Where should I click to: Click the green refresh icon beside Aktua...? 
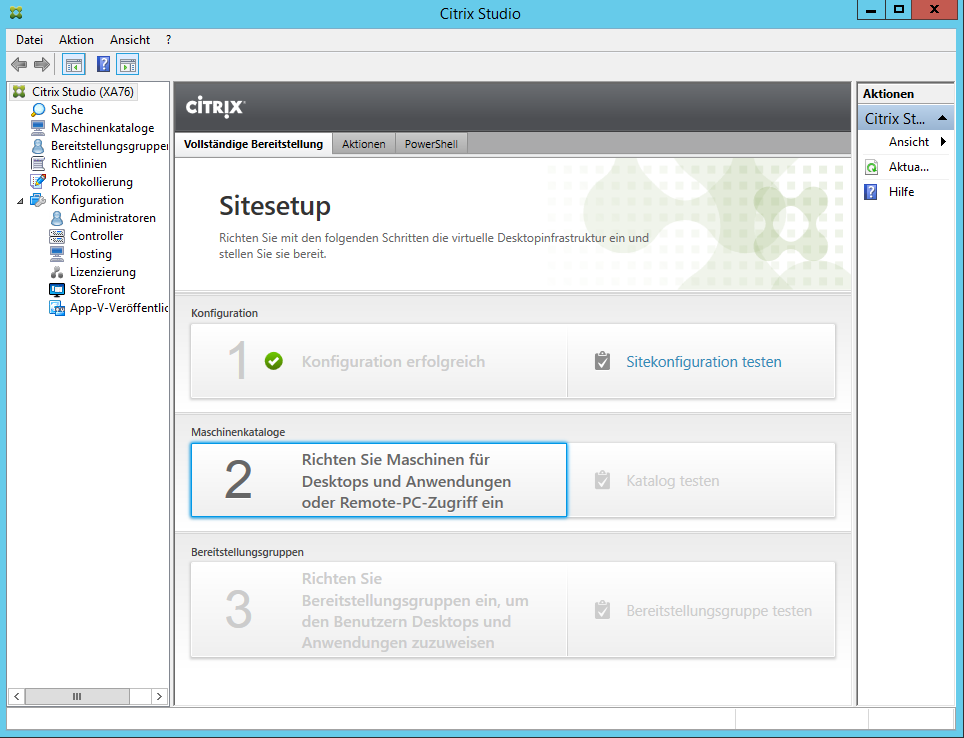871,167
